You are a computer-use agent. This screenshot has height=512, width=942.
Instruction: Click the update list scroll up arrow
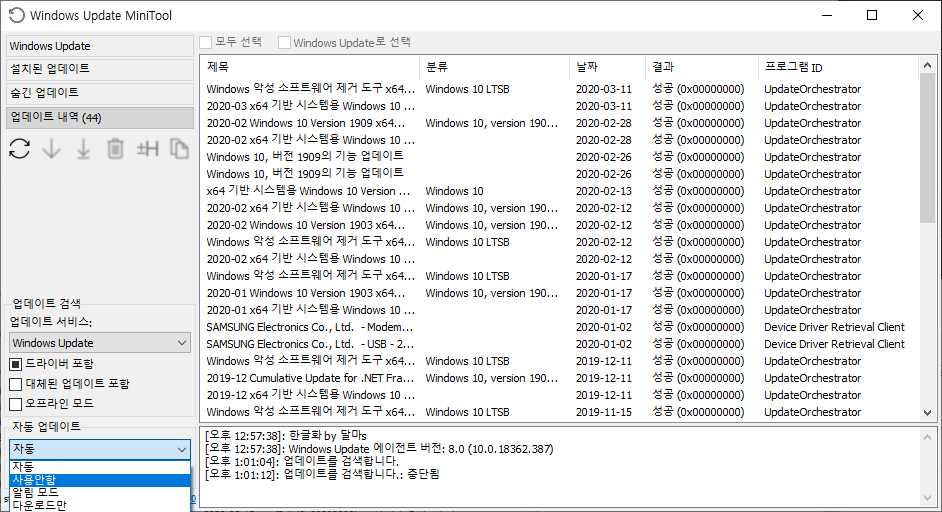pos(927,65)
